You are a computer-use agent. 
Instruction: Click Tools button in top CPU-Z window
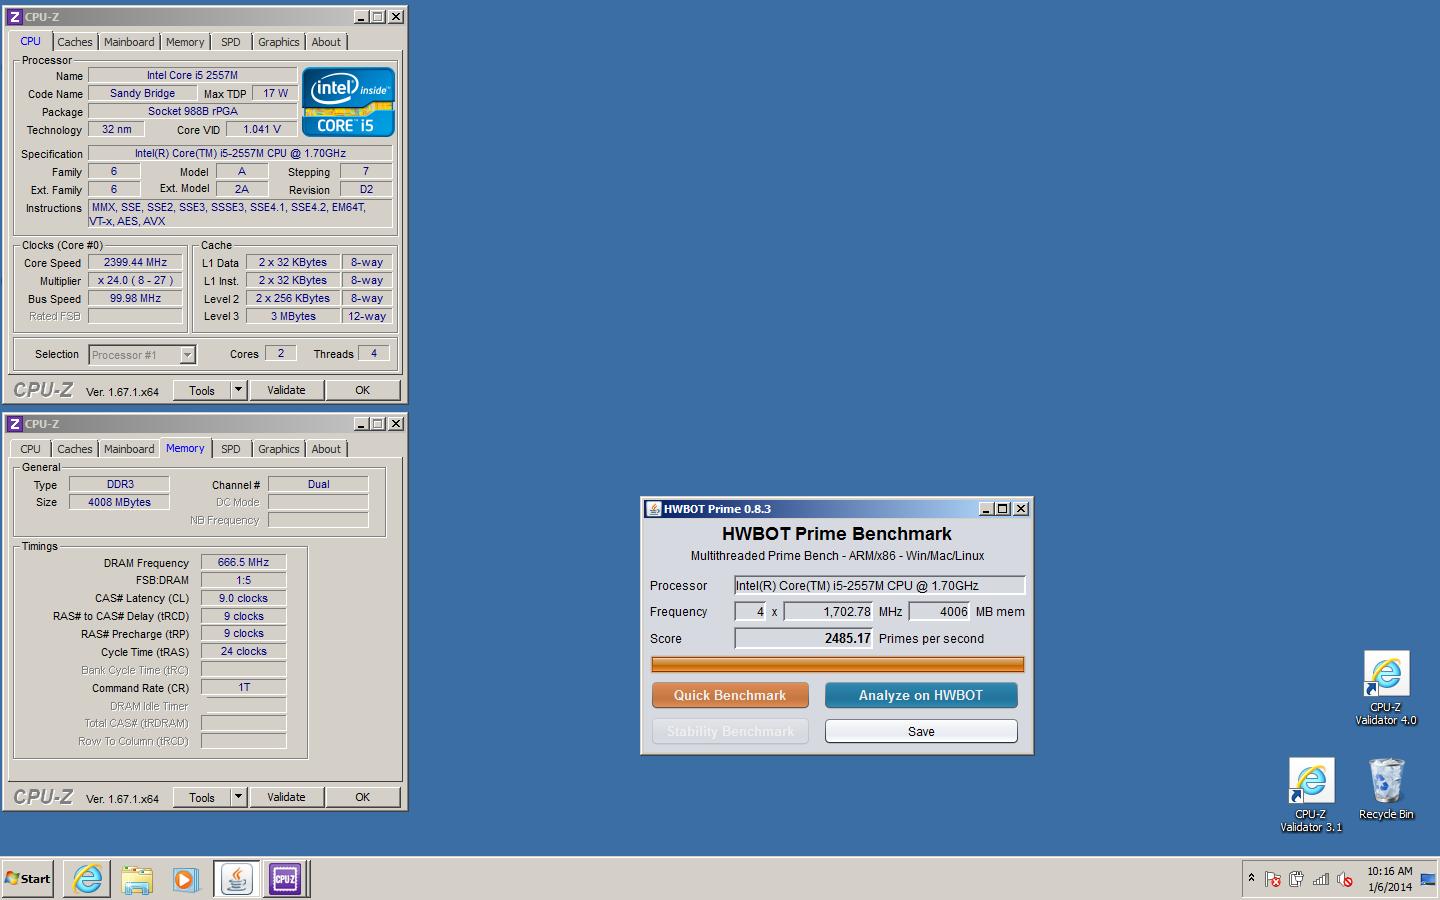(202, 390)
